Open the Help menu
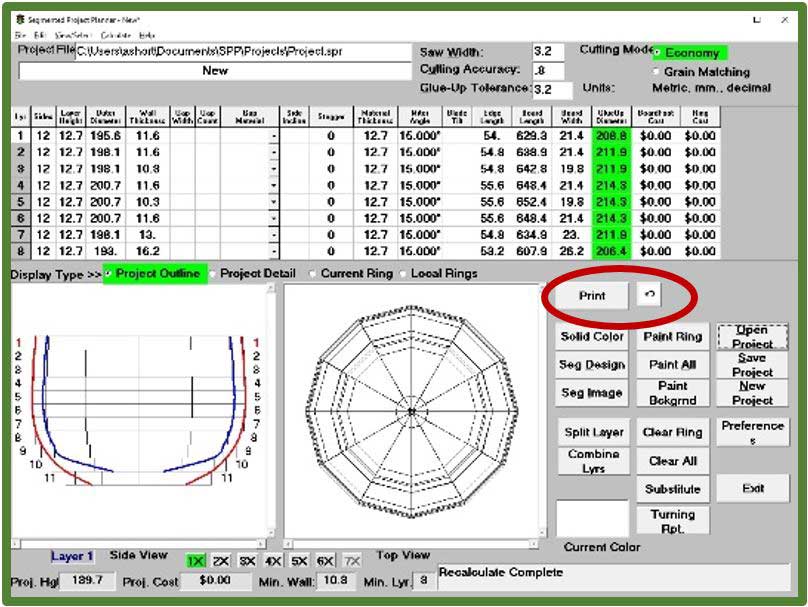Image resolution: width=808 pixels, height=607 pixels. (x=147, y=36)
